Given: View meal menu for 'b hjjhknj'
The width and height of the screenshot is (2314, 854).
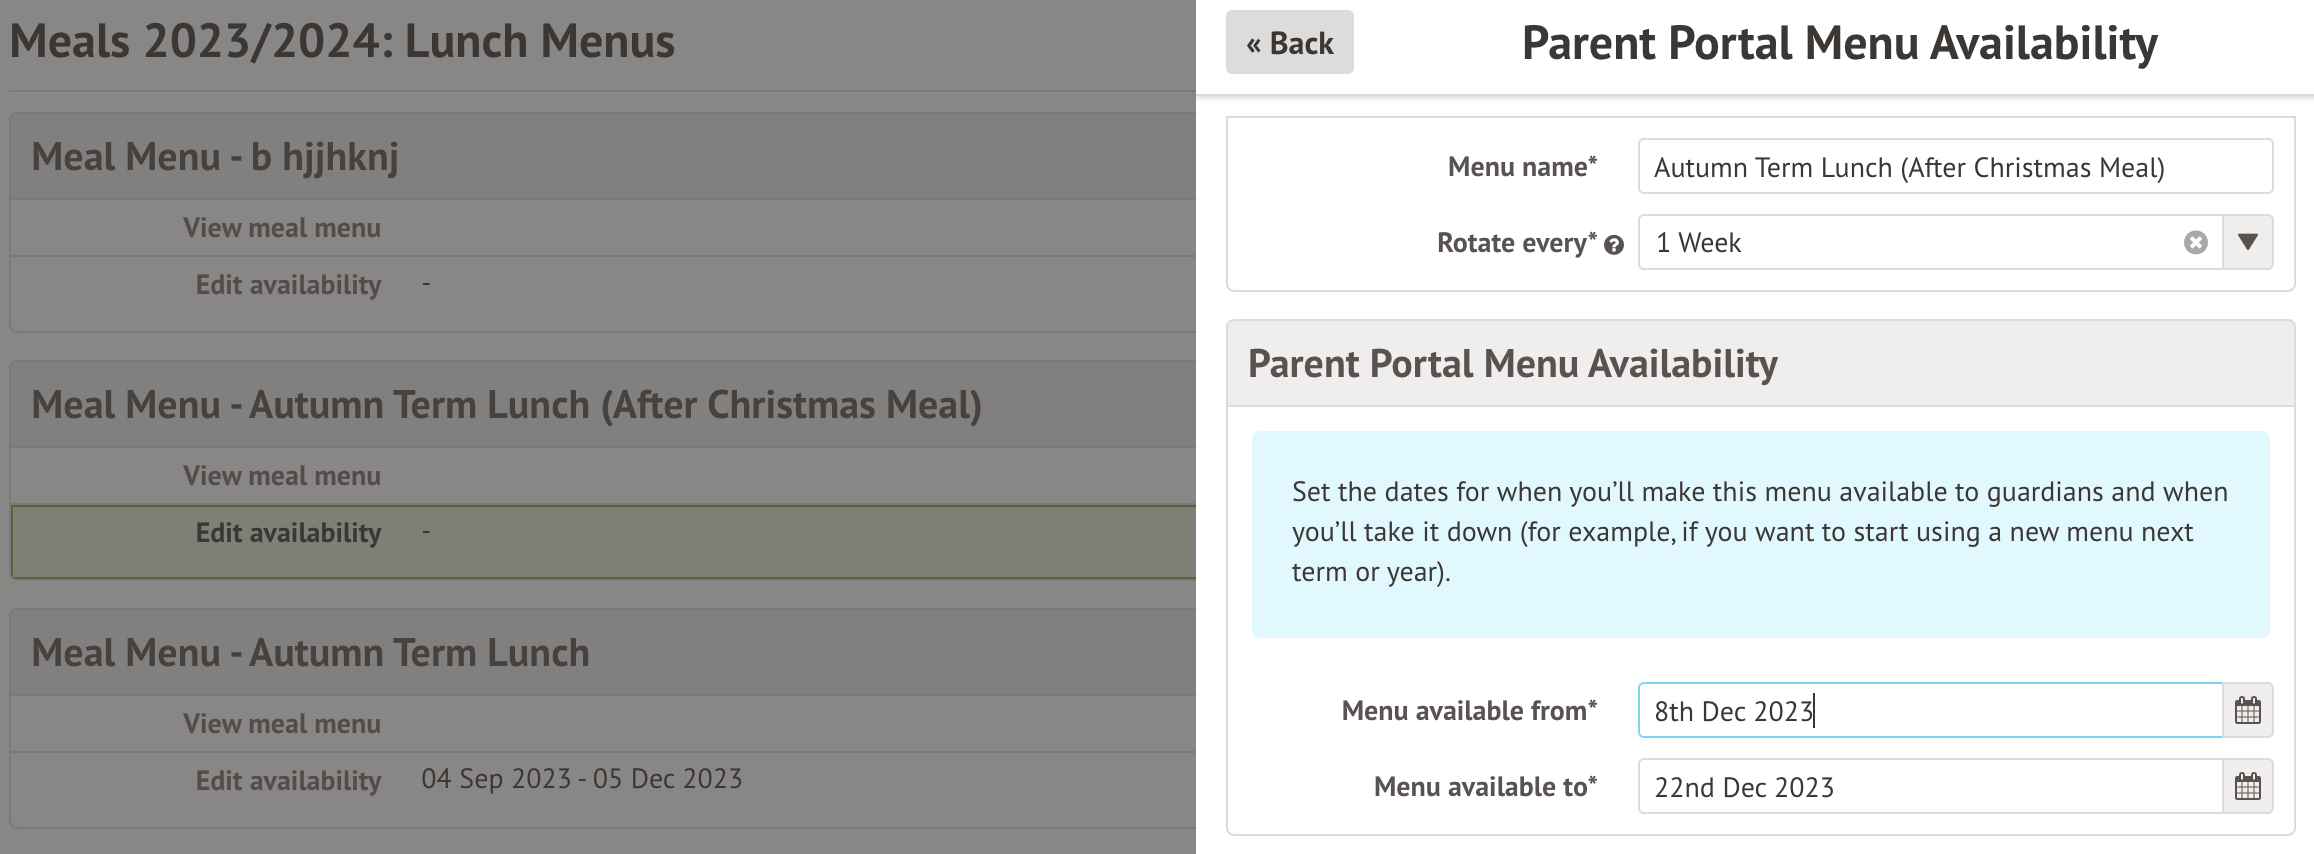Looking at the screenshot, I should 282,228.
